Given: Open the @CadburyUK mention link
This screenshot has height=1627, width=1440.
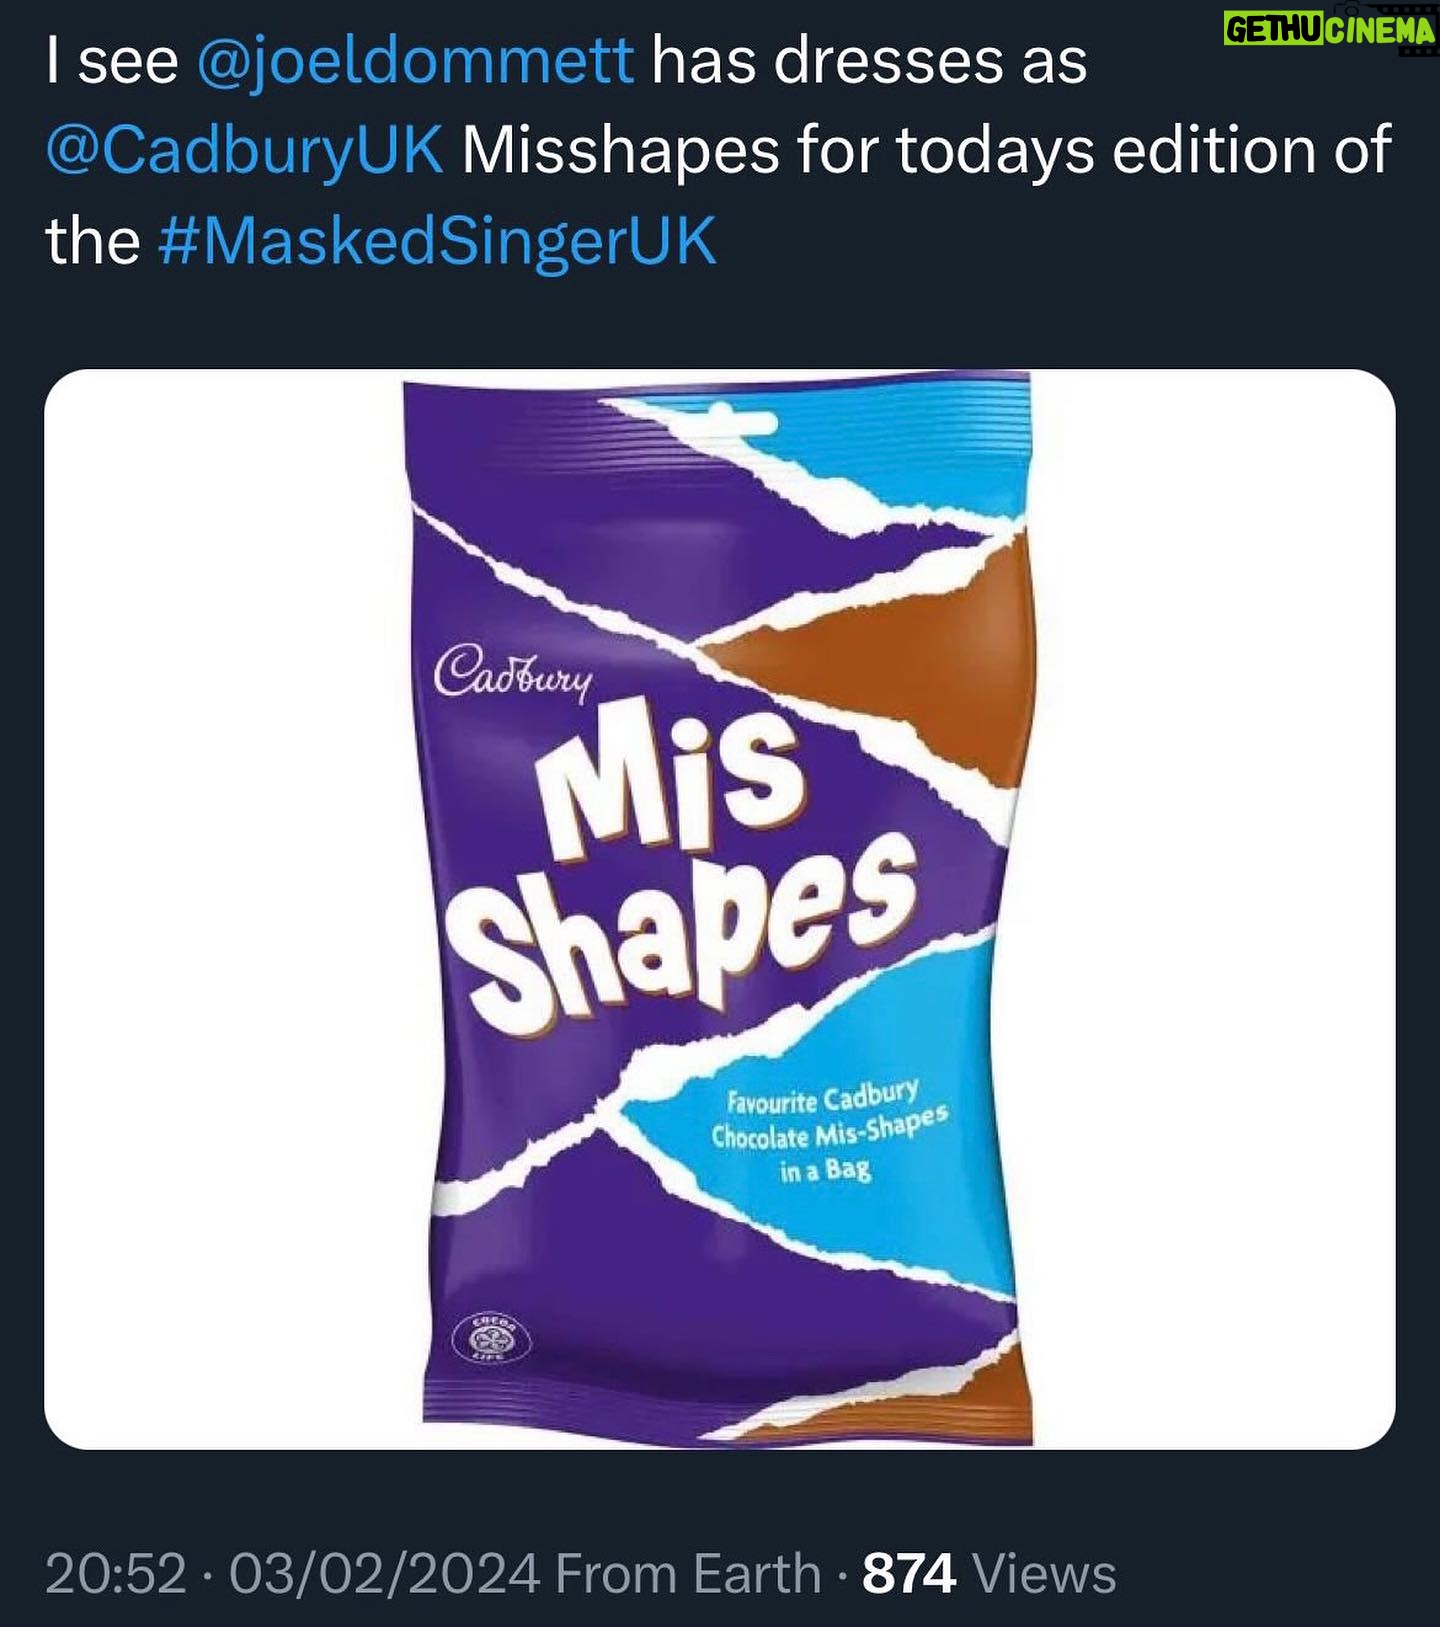Looking at the screenshot, I should 244,151.
